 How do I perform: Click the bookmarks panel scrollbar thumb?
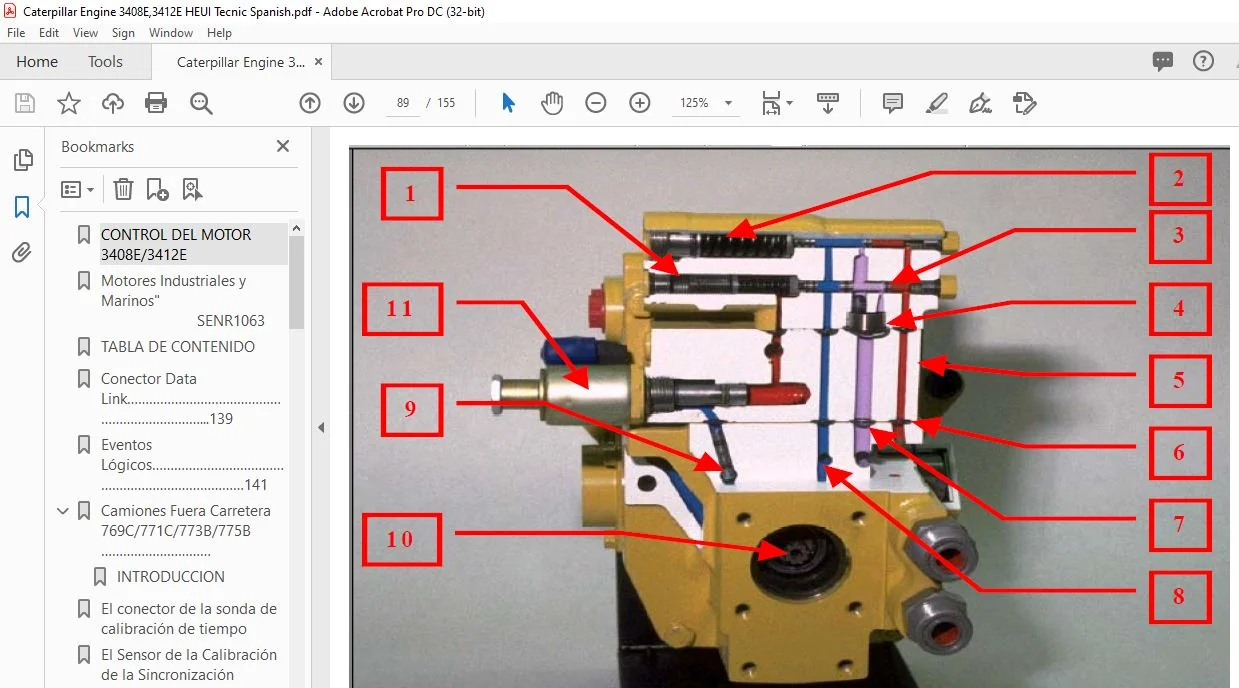pos(296,282)
